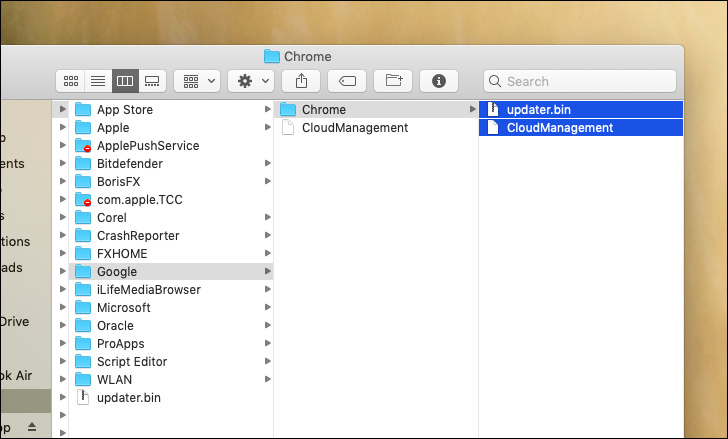Viewport: 728px width, 439px height.
Task: Select the Apple folder
Action: pyautogui.click(x=171, y=128)
